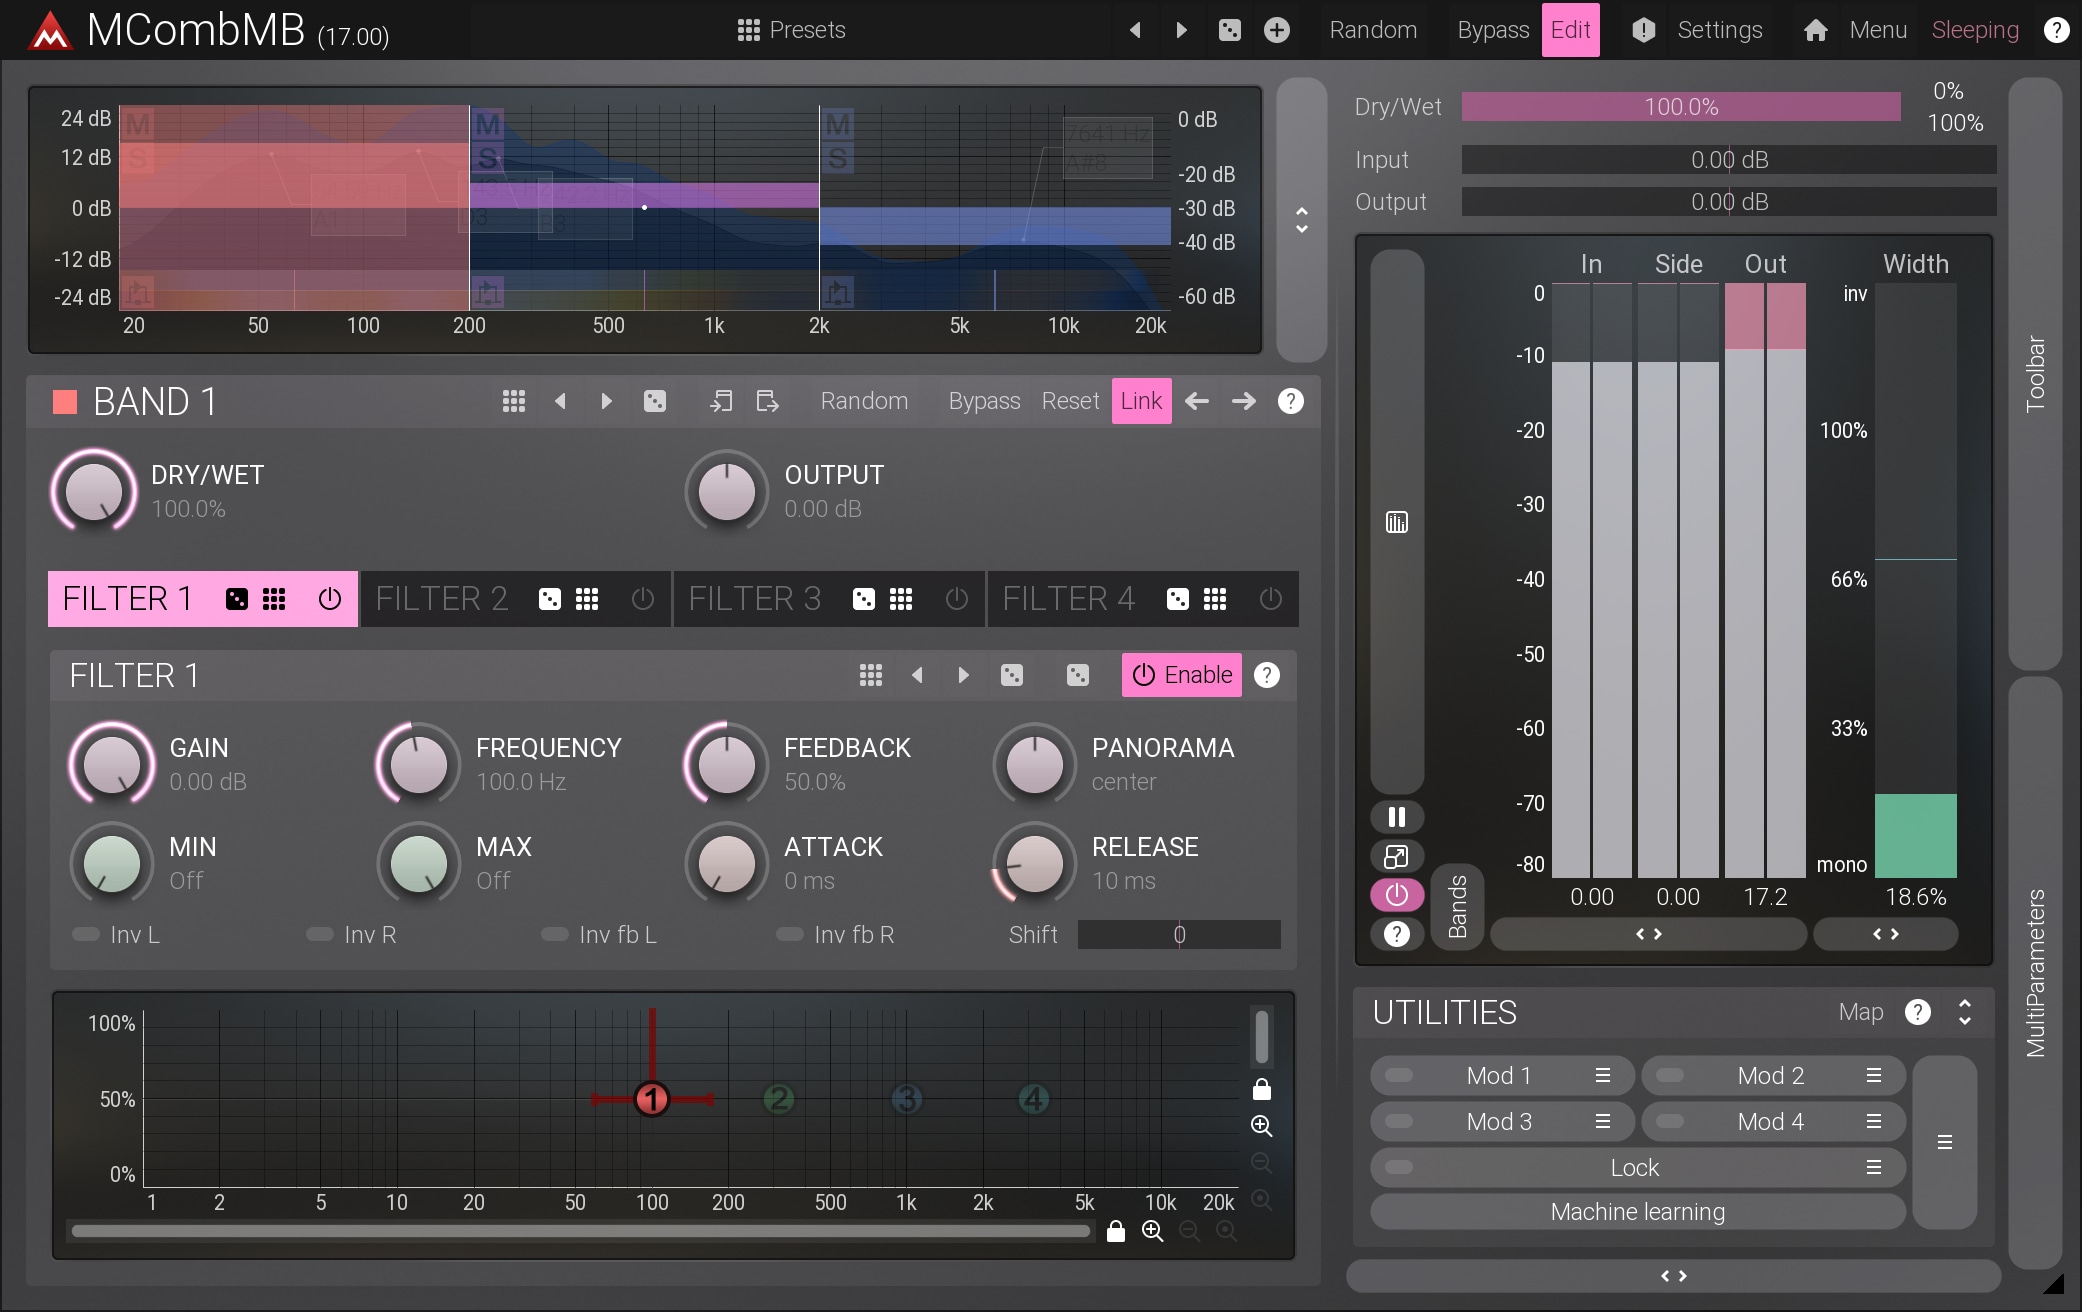The height and width of the screenshot is (1312, 2082).
Task: Click the Machine learning button
Action: 1637,1212
